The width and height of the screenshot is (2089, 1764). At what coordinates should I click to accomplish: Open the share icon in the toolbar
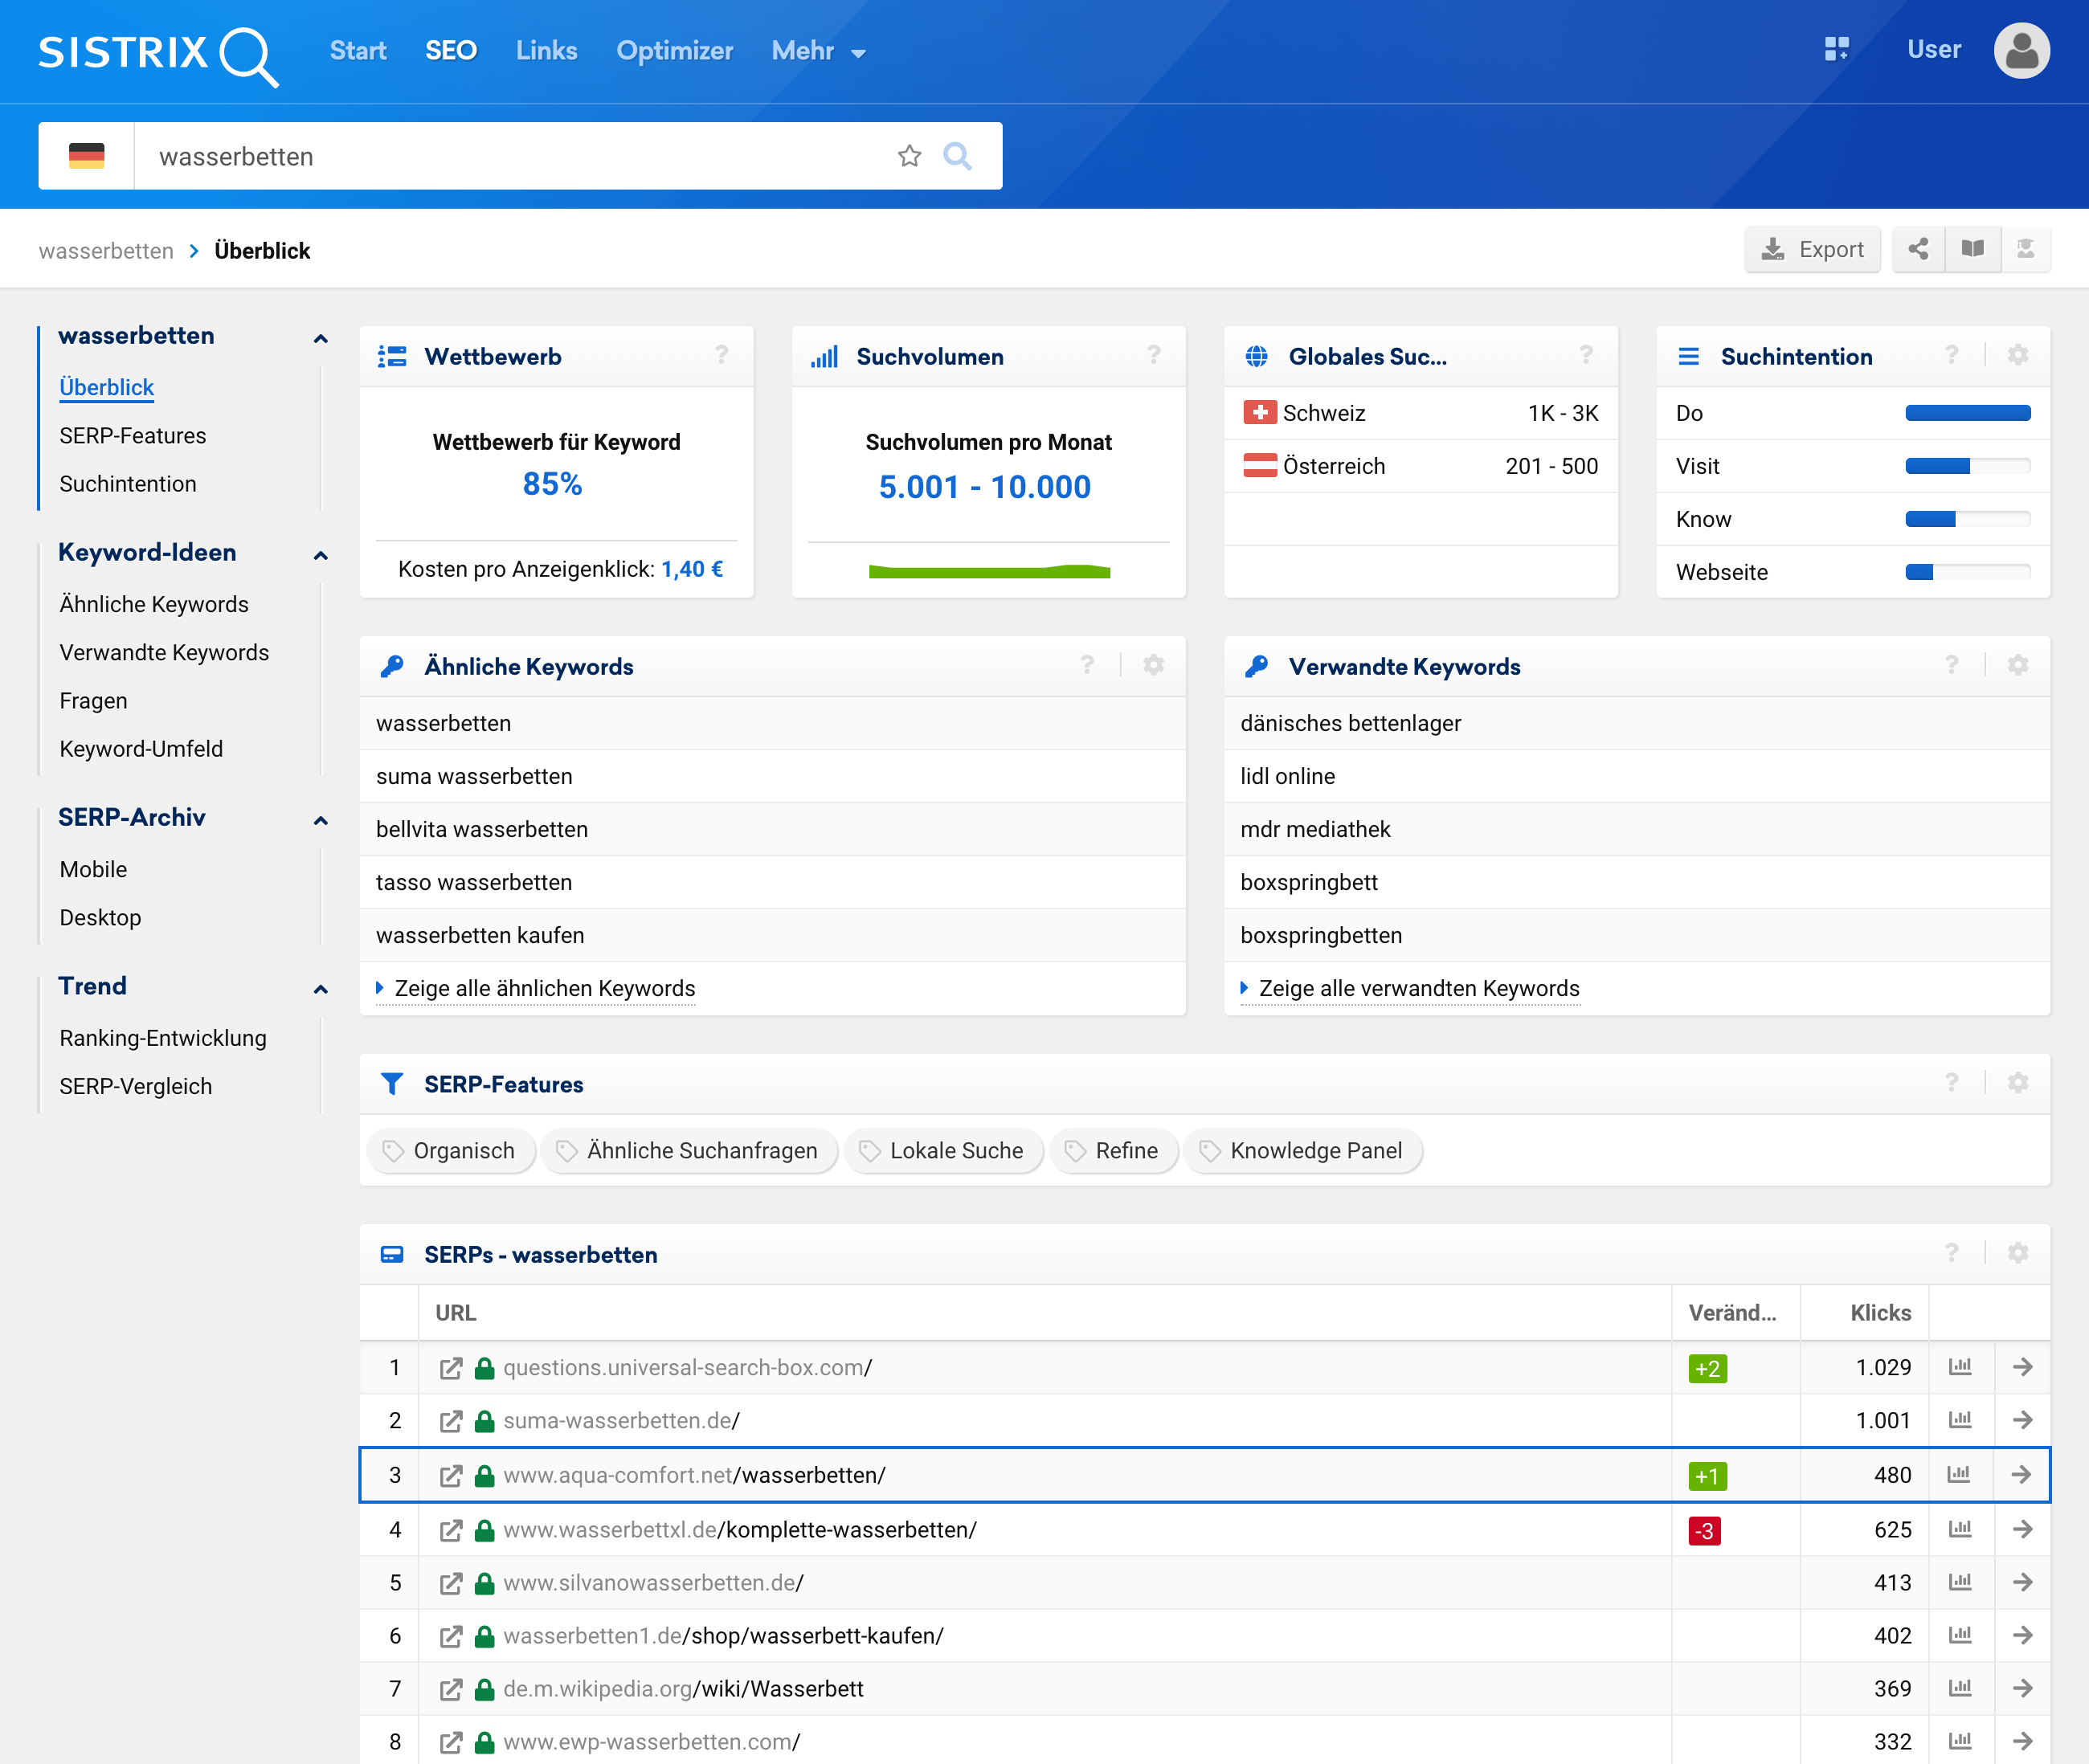tap(1917, 249)
